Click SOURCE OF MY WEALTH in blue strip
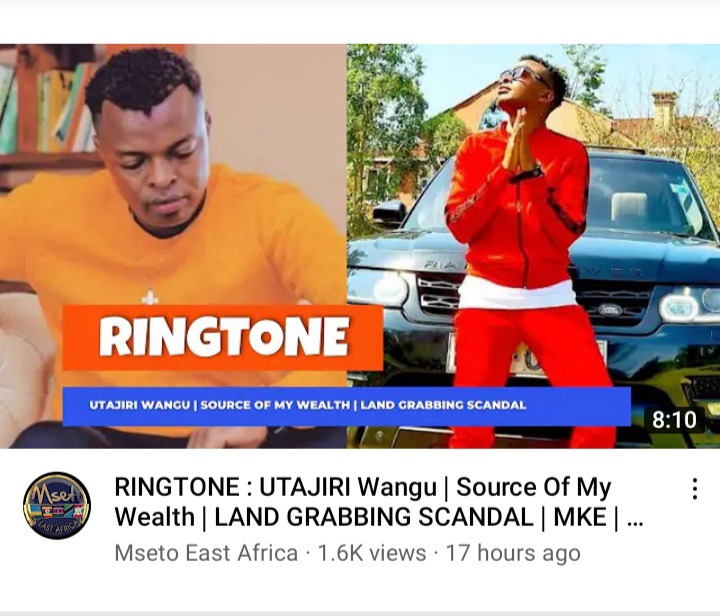The width and height of the screenshot is (720, 616). [x=275, y=405]
